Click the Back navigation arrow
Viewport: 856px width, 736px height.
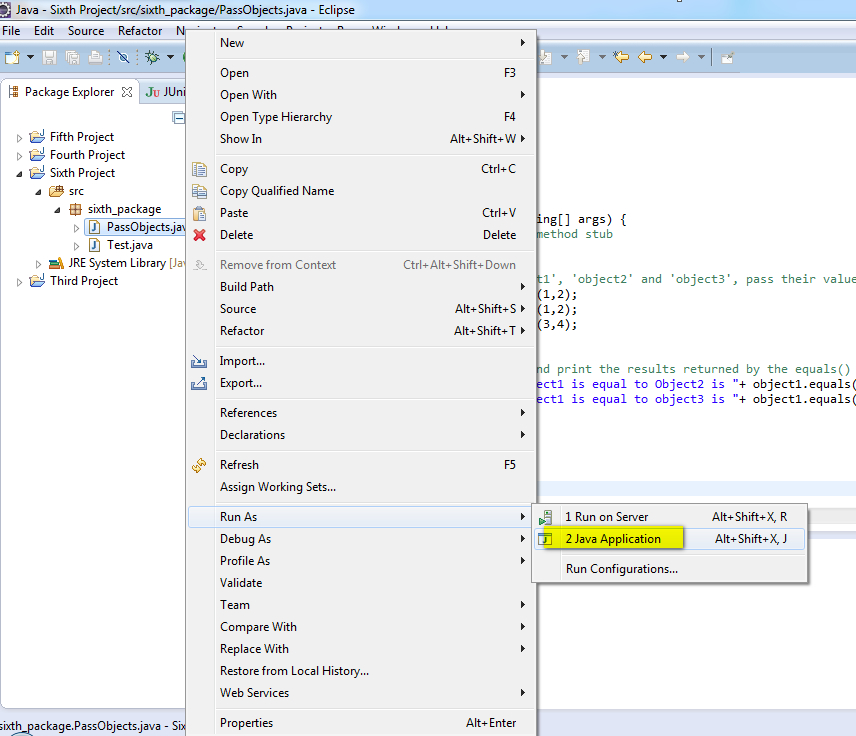click(x=645, y=57)
